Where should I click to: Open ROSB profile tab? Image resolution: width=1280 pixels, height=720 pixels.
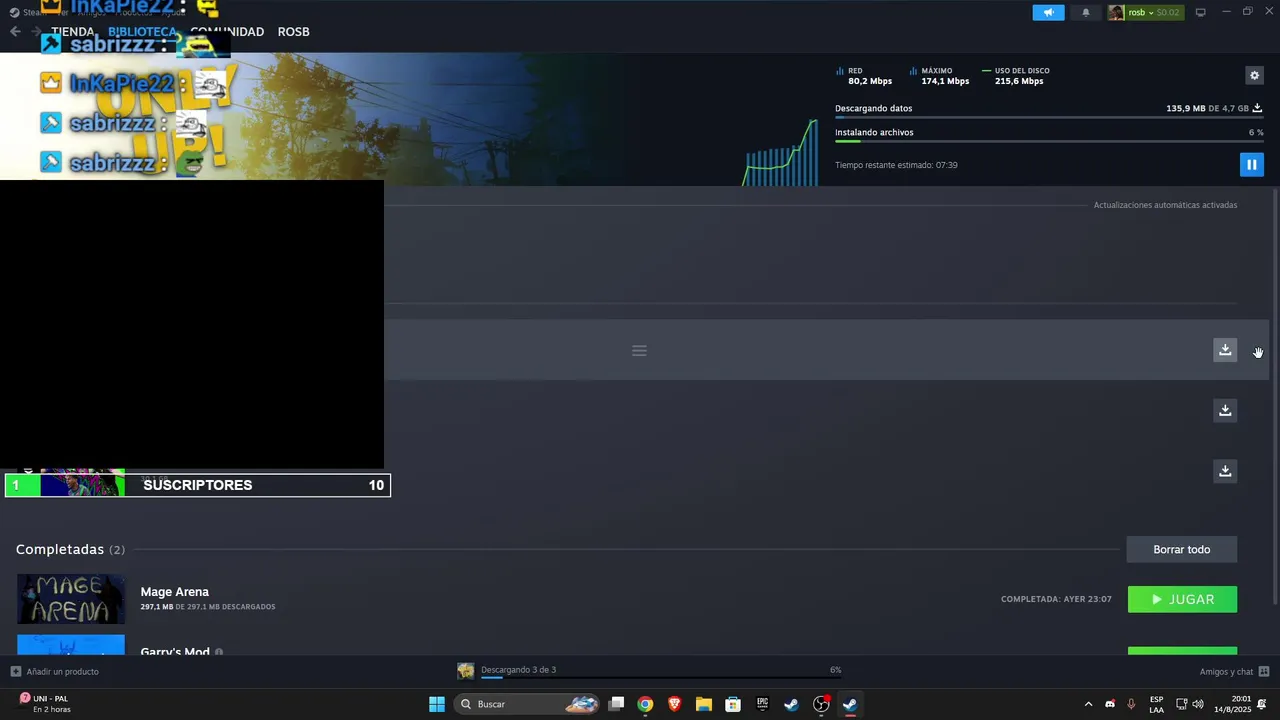293,32
